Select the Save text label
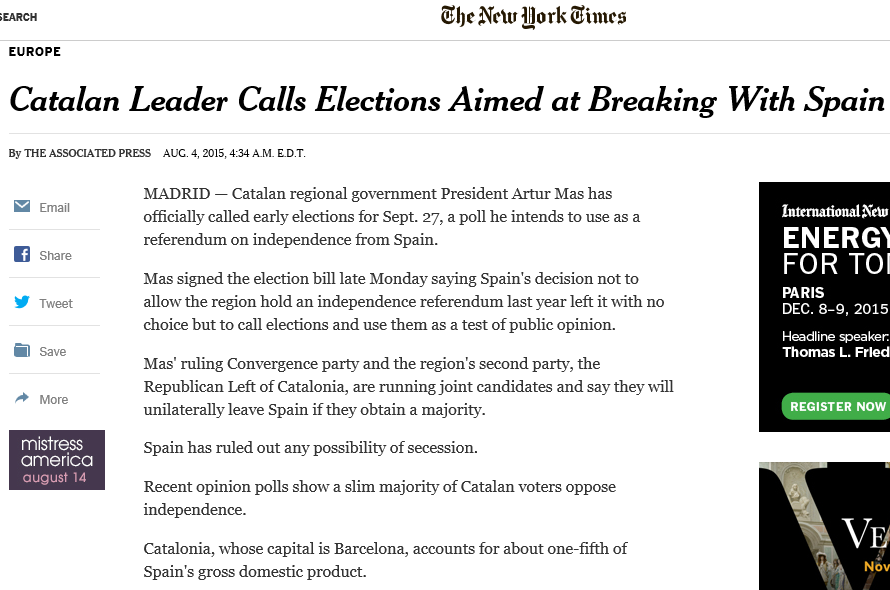Viewport: 890px width, 590px height. [x=53, y=352]
